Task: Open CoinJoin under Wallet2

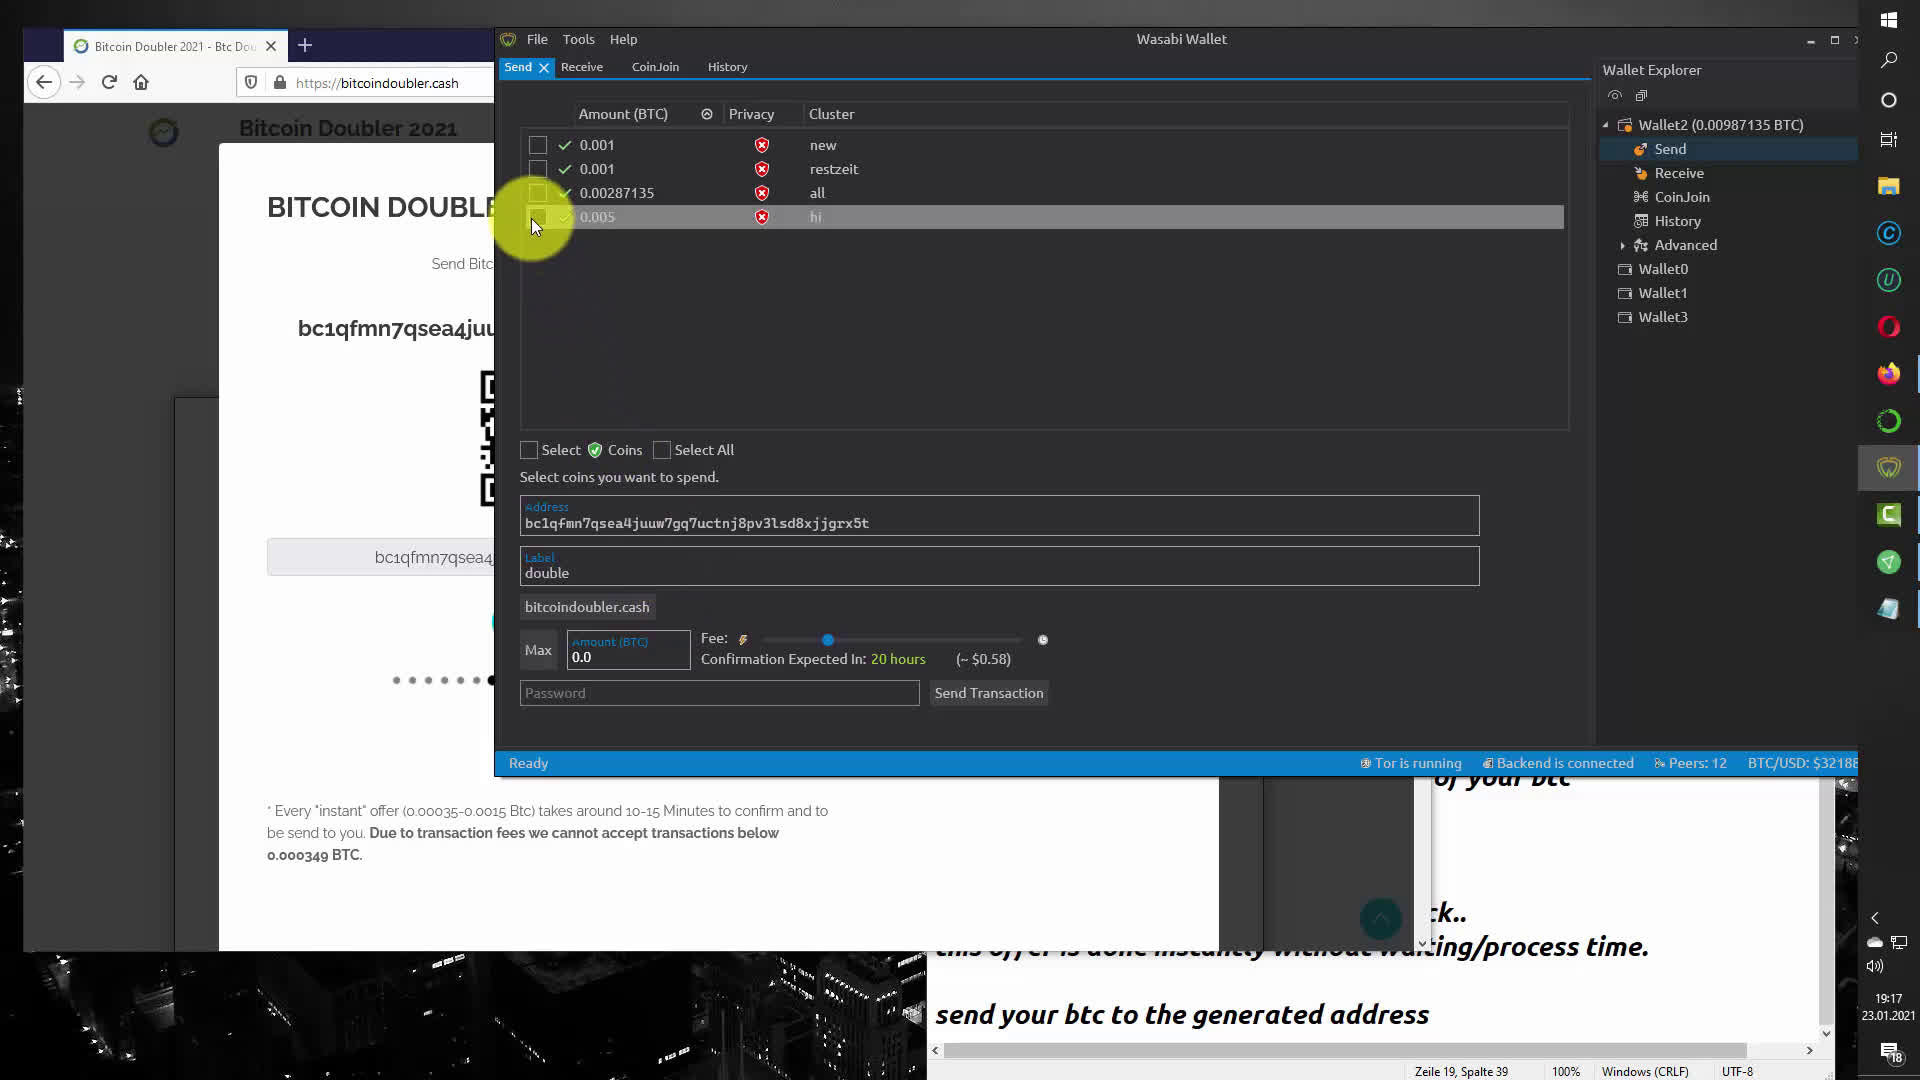Action: 1681,197
